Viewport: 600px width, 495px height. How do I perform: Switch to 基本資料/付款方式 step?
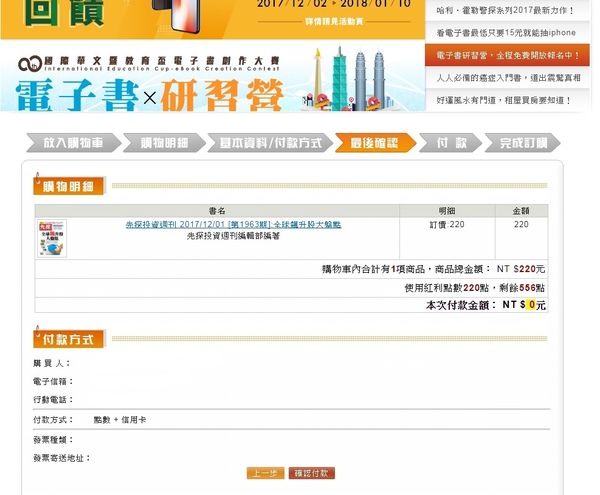[x=270, y=143]
